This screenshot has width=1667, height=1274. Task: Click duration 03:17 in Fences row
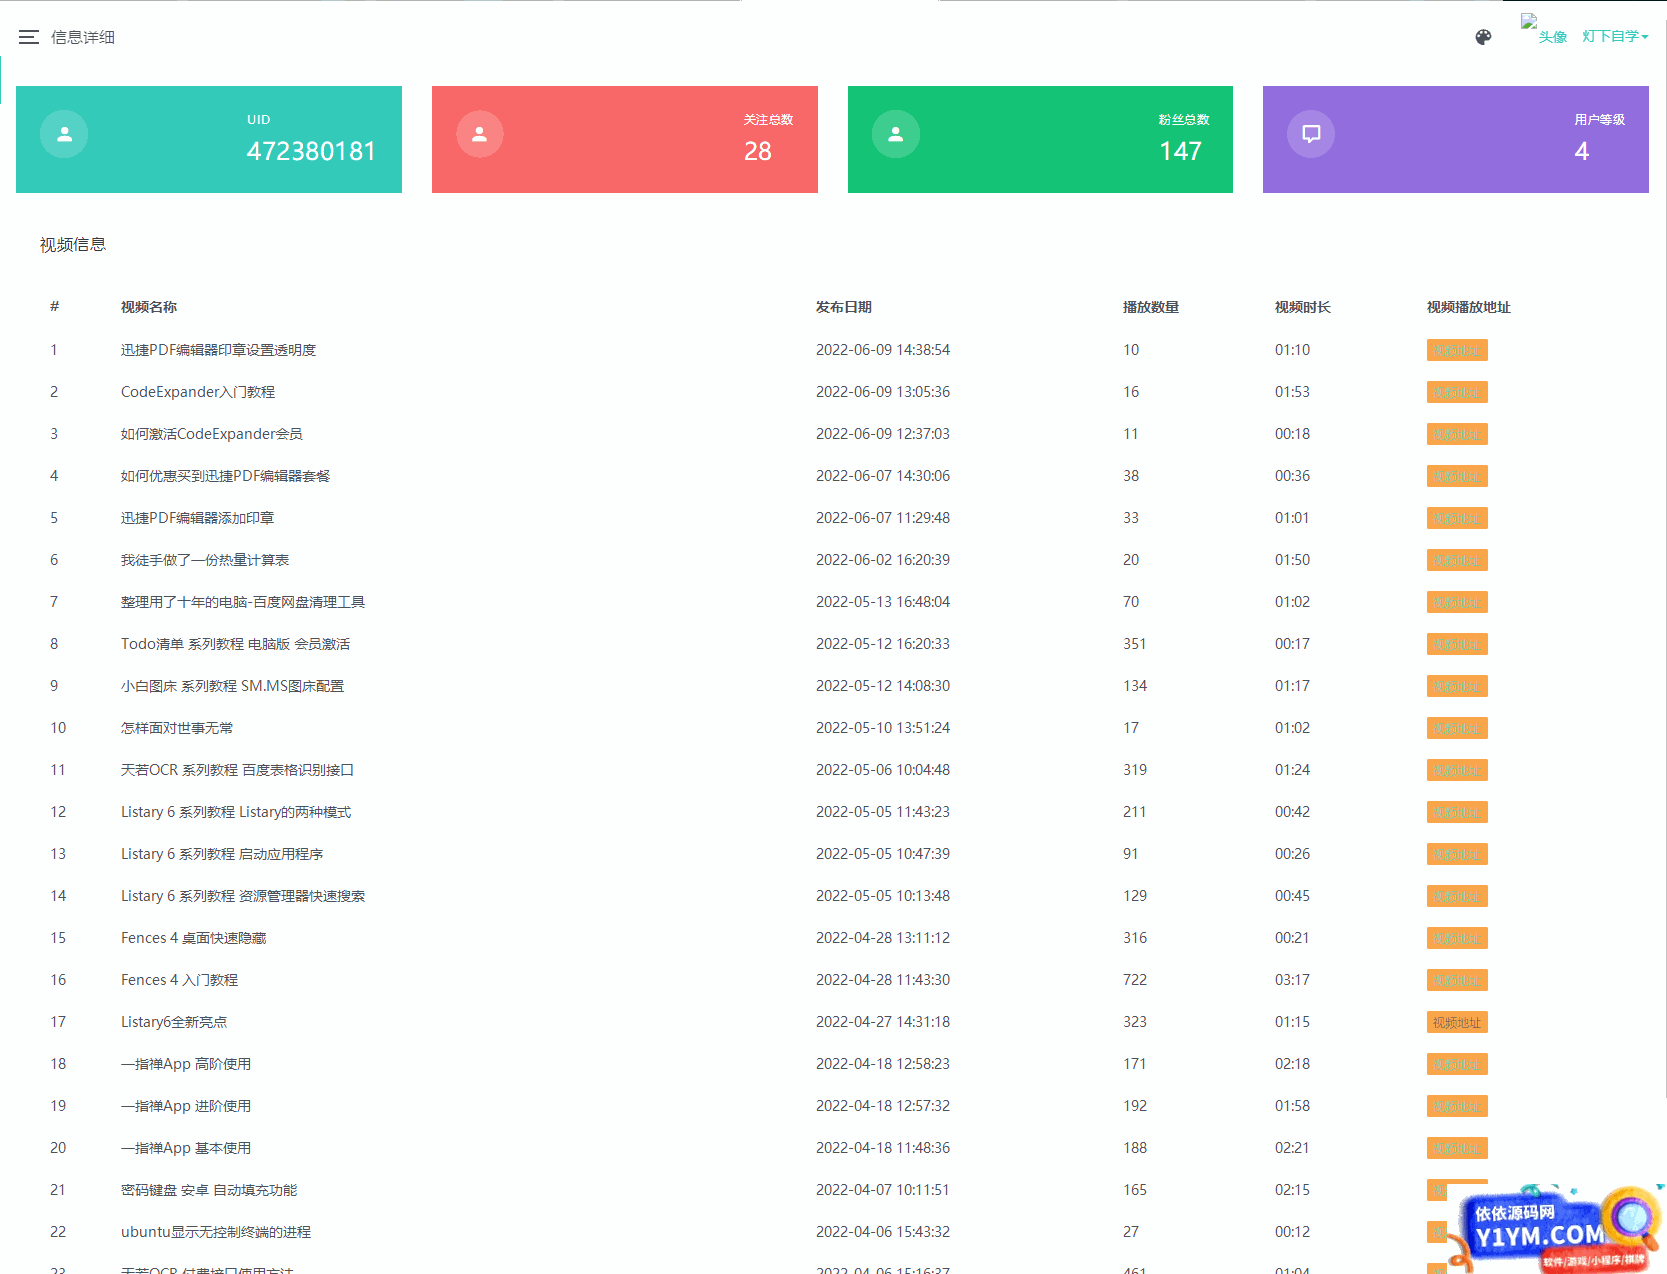[1292, 980]
